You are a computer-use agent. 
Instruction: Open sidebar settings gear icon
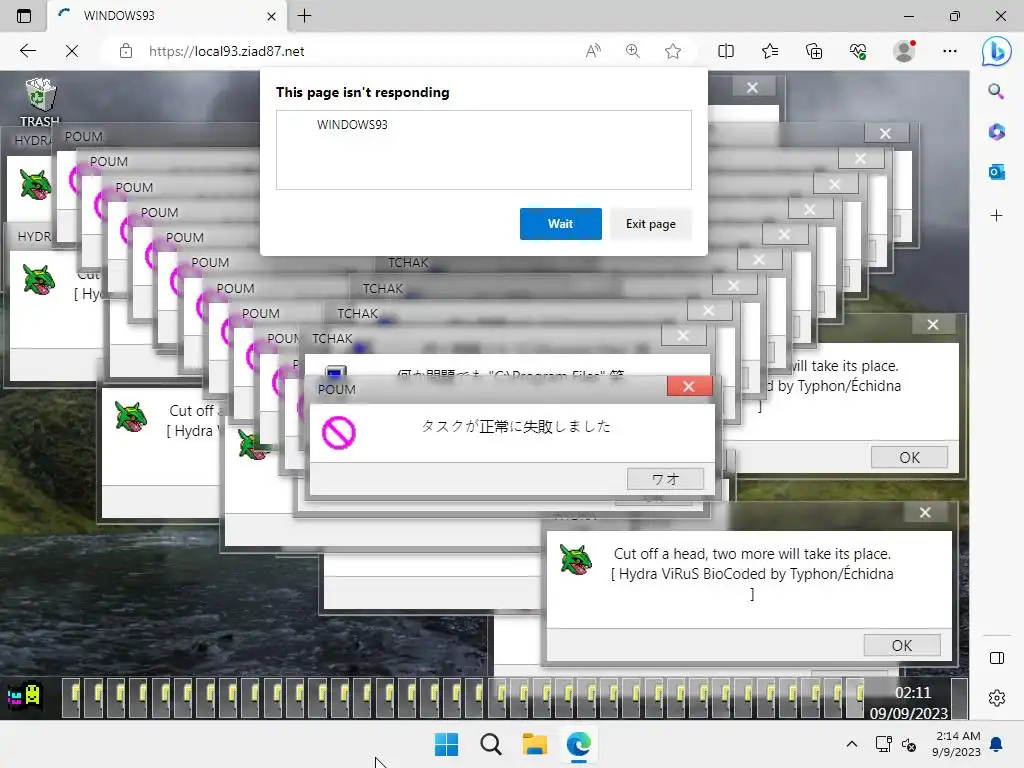point(997,697)
